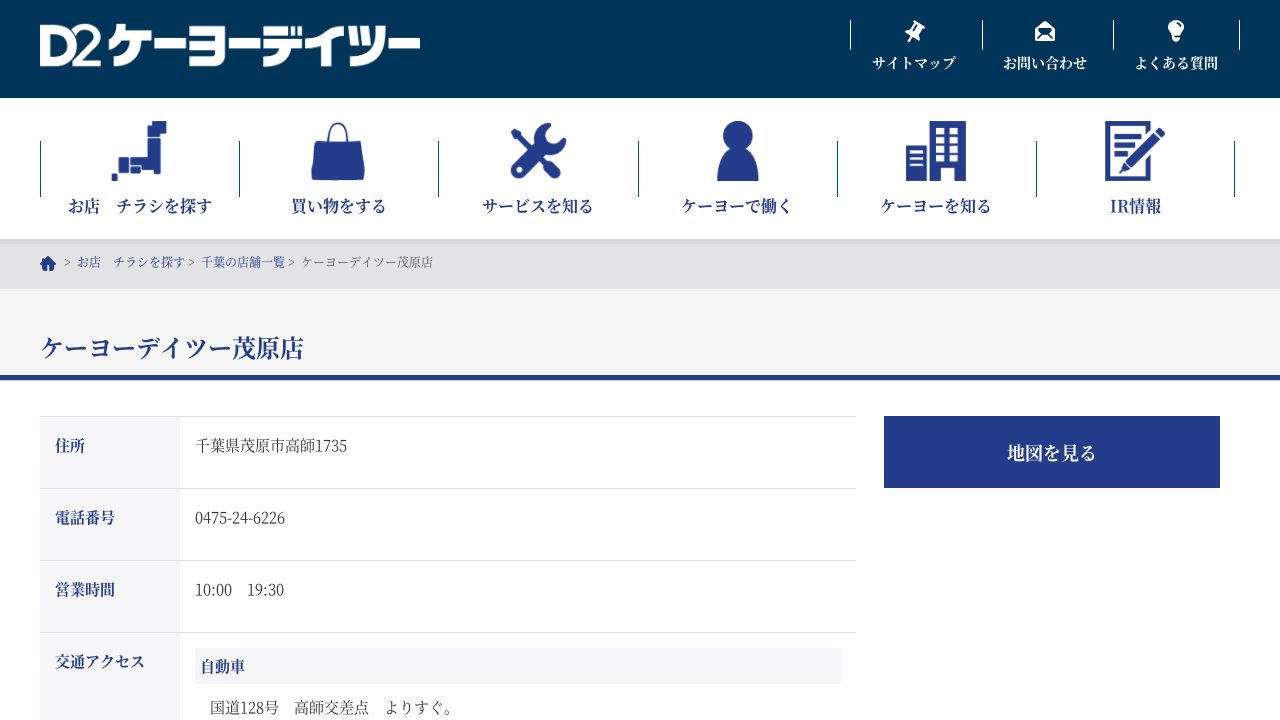1280x720 pixels.
Task: Click the D2 ケーヨーデイツー logo
Action: coord(229,46)
